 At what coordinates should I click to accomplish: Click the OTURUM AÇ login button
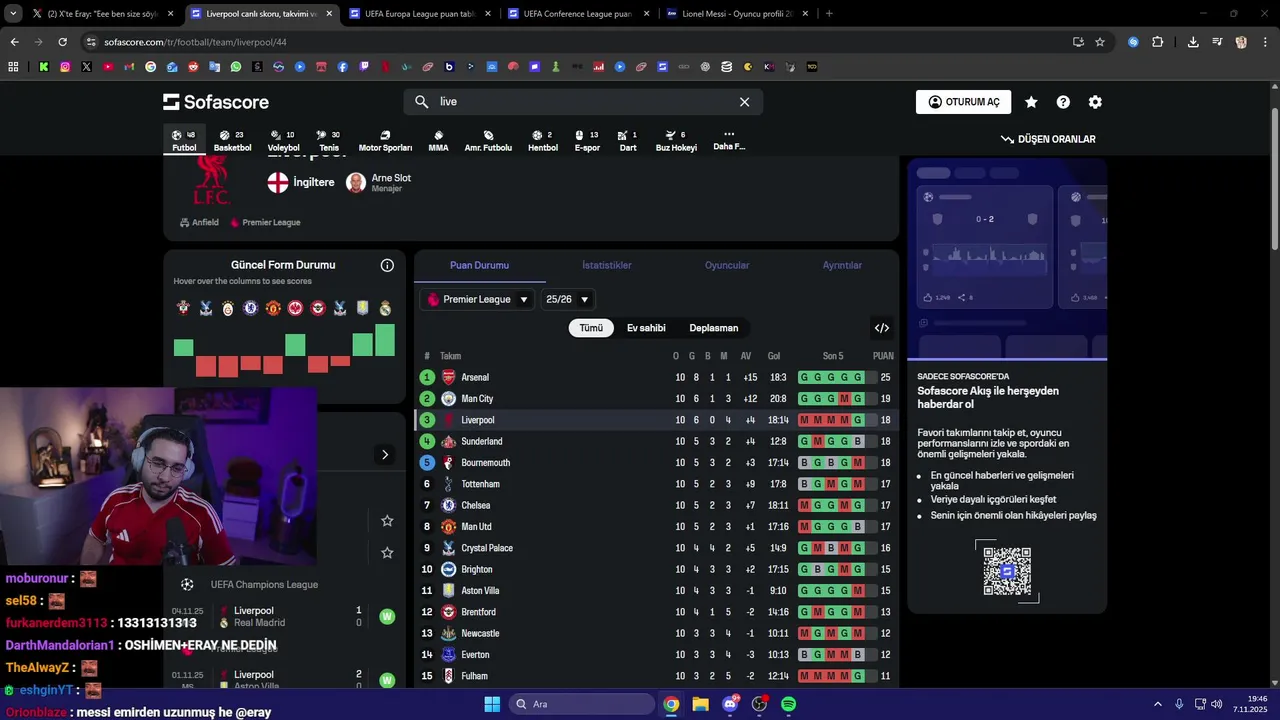(963, 102)
